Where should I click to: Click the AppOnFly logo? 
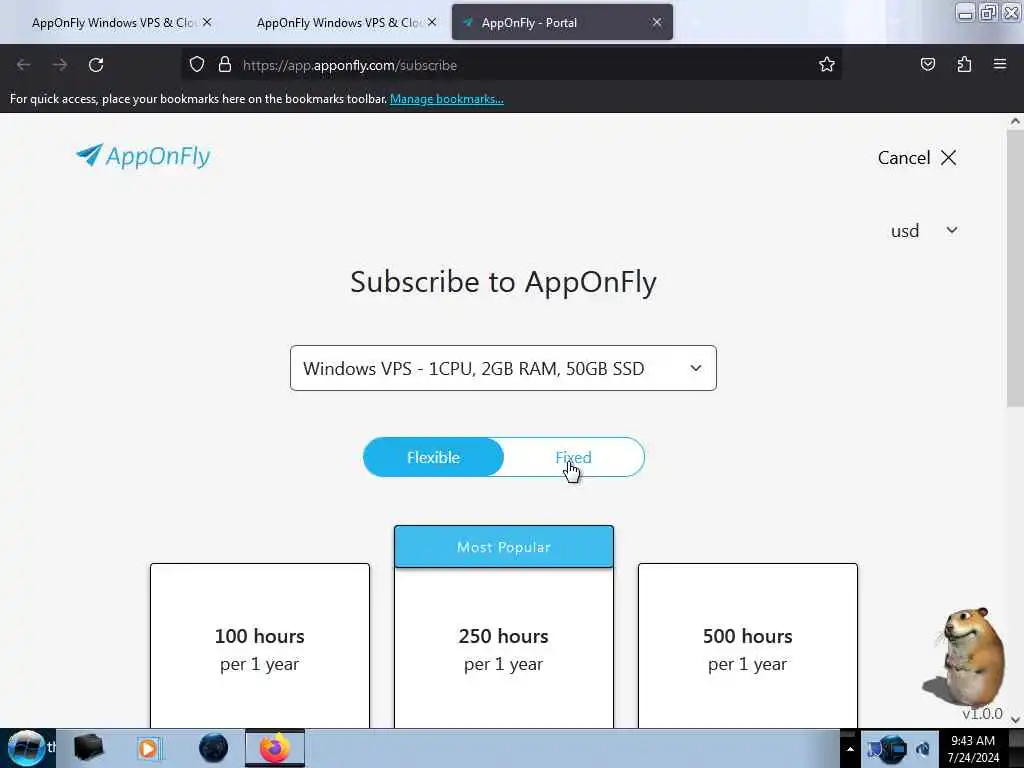click(x=142, y=156)
